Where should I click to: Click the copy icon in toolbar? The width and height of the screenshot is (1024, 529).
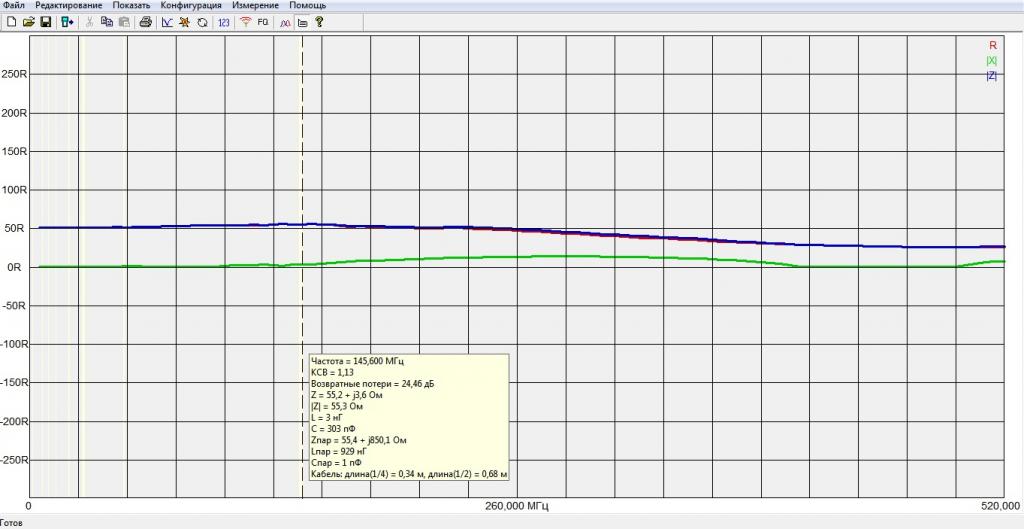tap(106, 22)
